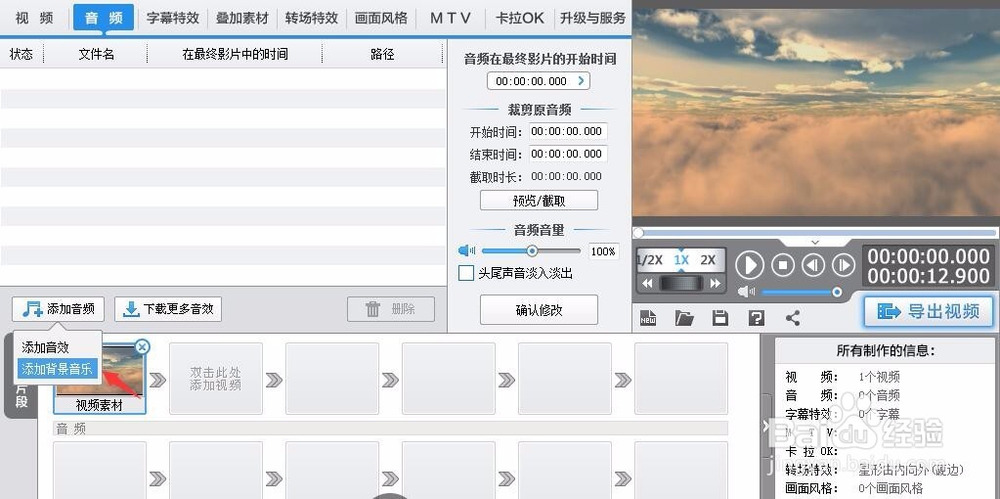Click the 确认修改 button
The height and width of the screenshot is (499, 1000).
click(x=539, y=310)
